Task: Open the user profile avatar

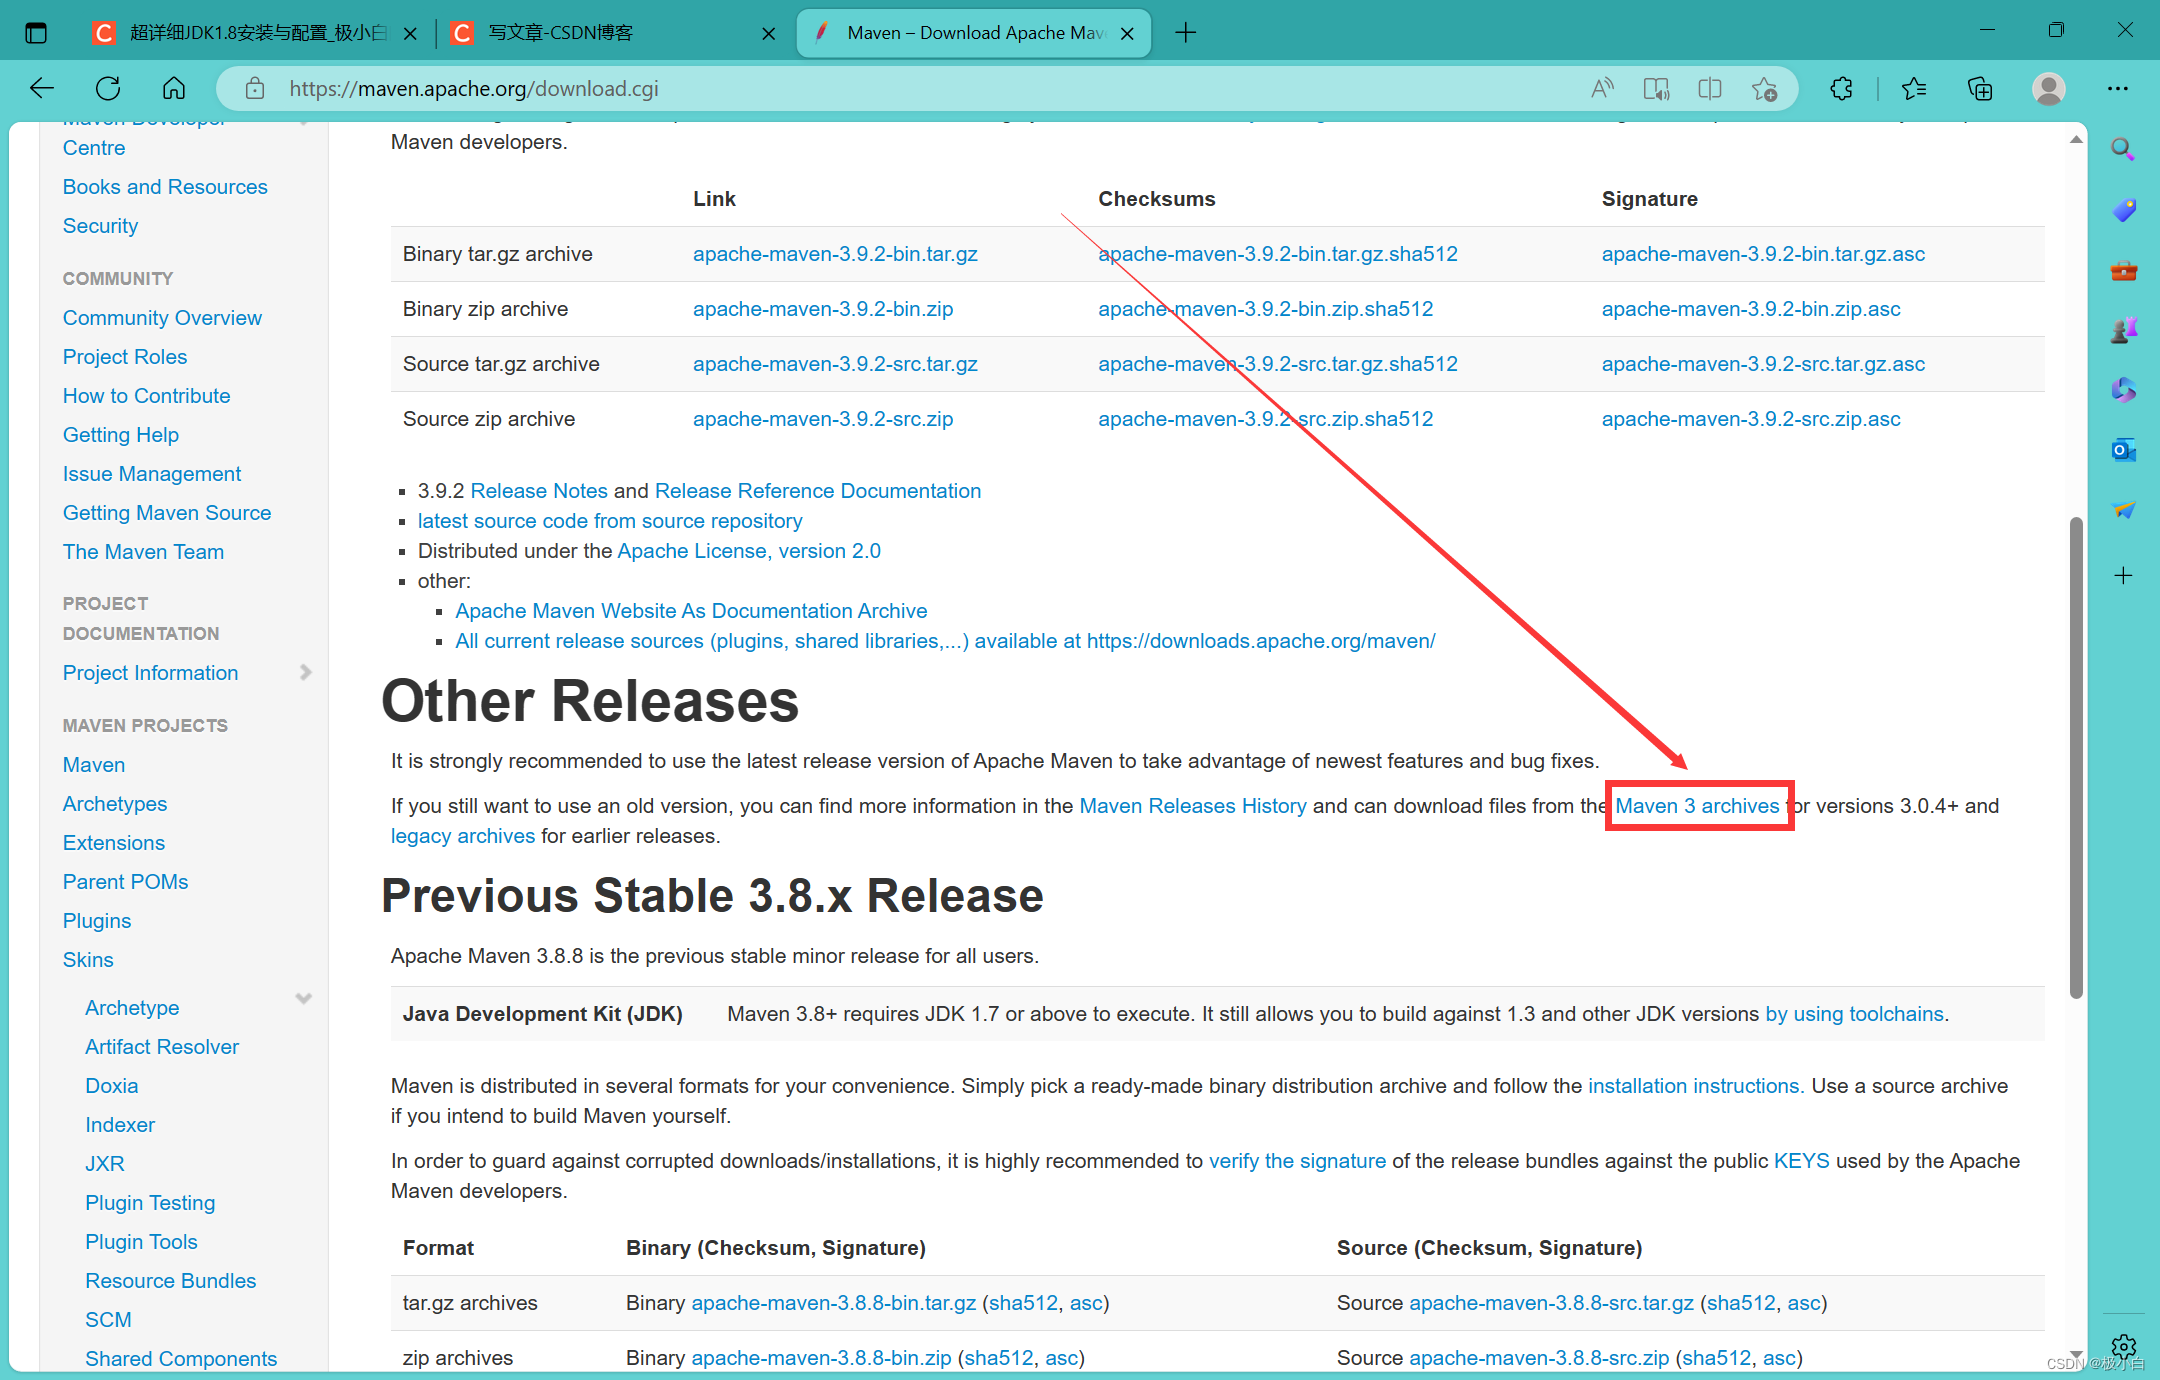Action: point(2049,89)
